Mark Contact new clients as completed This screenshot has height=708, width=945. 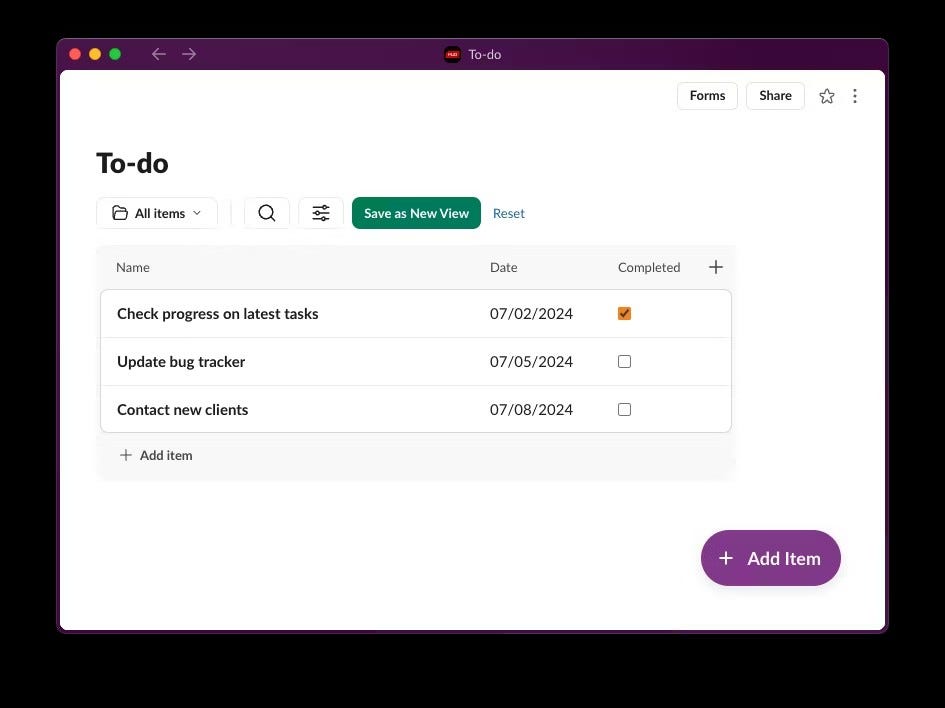tap(624, 409)
